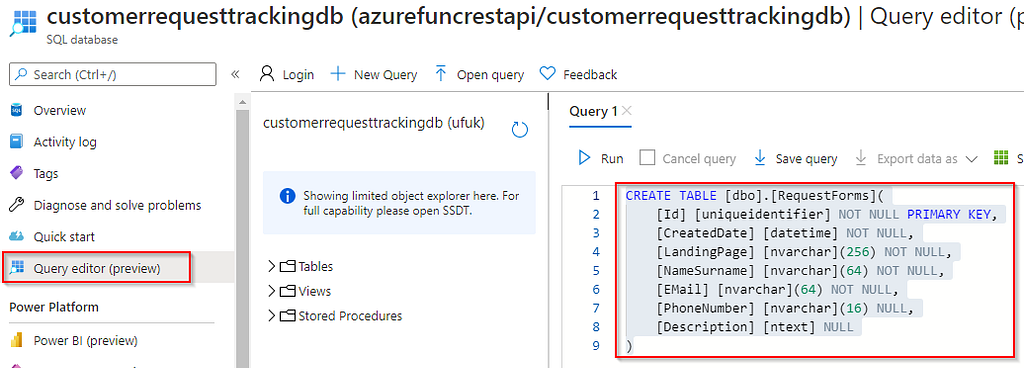
Task: Click the Stored Procedures folder icon
Action: (x=288, y=316)
